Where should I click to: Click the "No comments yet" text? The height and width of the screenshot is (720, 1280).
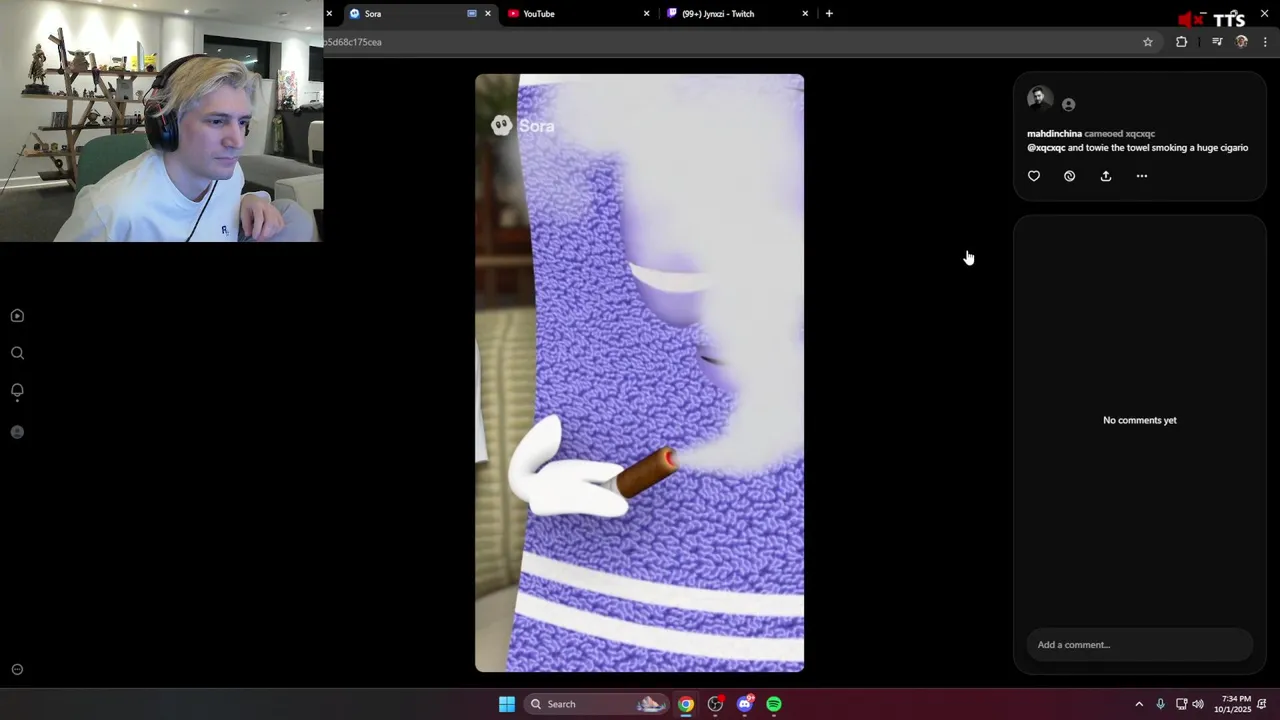(1140, 420)
